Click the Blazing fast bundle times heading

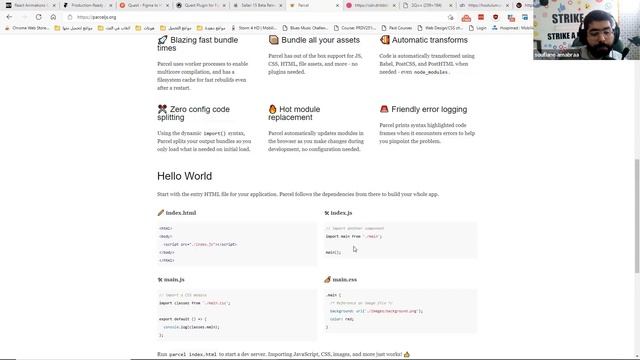point(198,44)
